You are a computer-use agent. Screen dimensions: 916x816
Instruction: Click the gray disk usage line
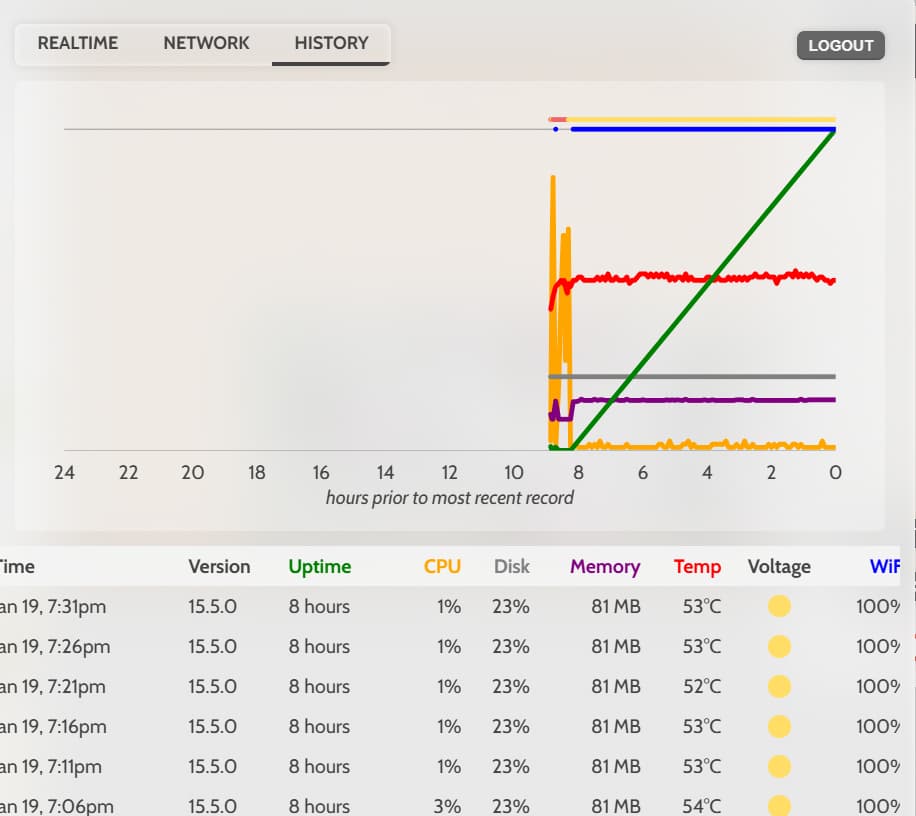click(x=700, y=377)
